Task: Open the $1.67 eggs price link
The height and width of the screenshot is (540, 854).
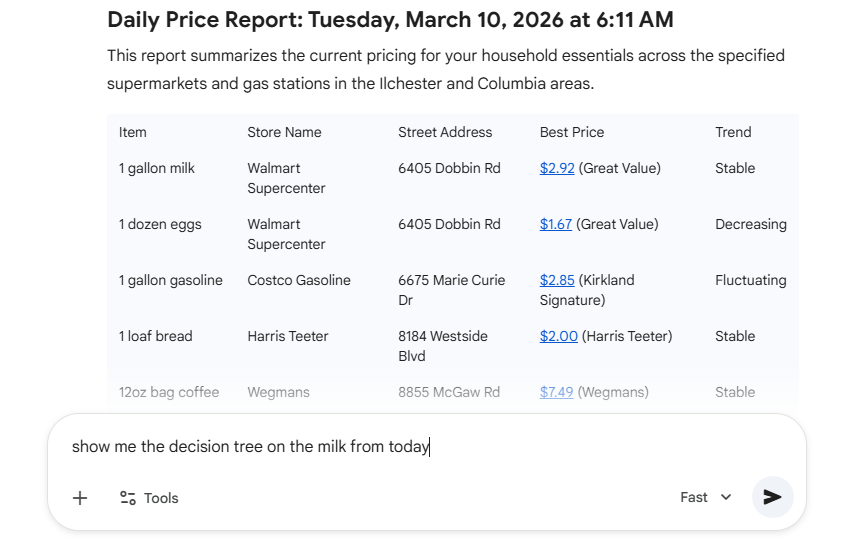Action: click(x=556, y=224)
